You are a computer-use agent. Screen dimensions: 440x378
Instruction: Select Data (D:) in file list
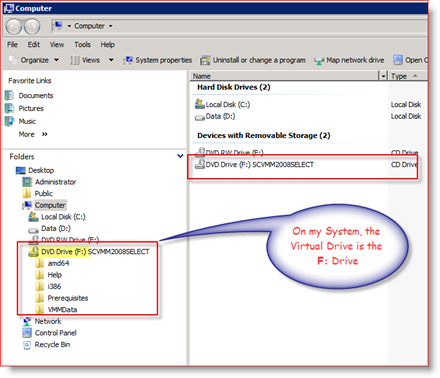(220, 116)
